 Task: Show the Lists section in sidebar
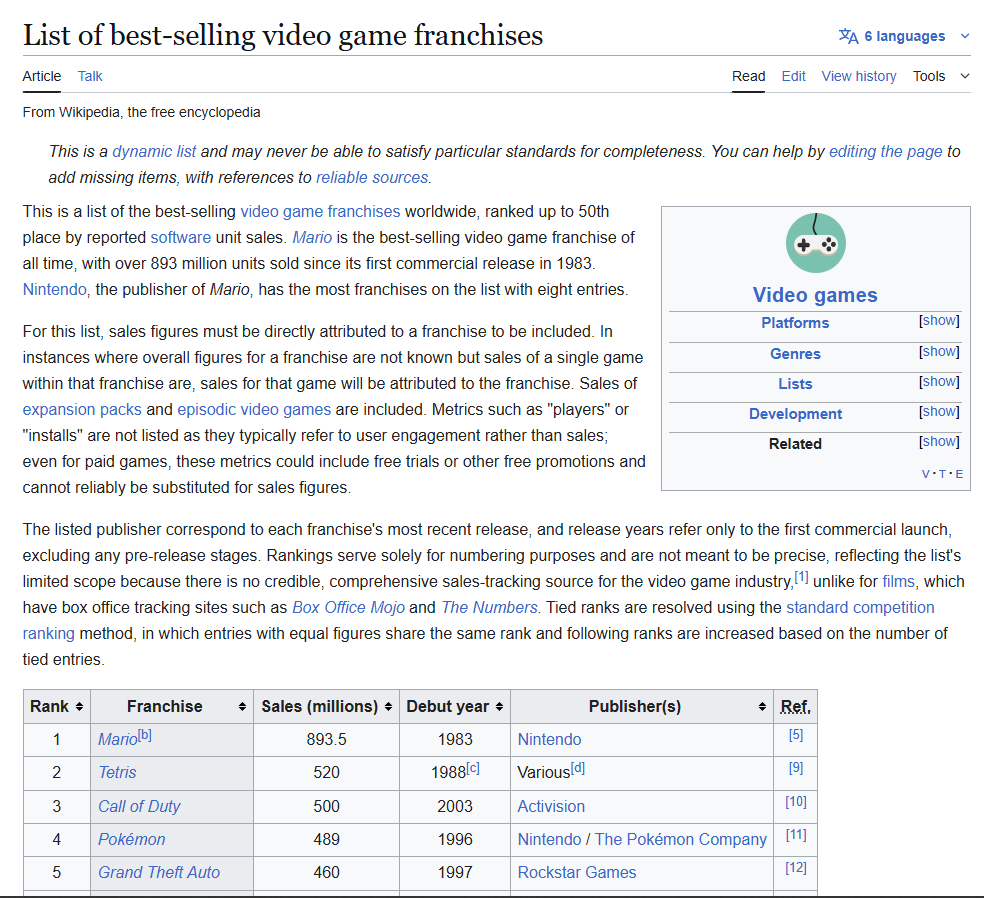click(x=939, y=382)
